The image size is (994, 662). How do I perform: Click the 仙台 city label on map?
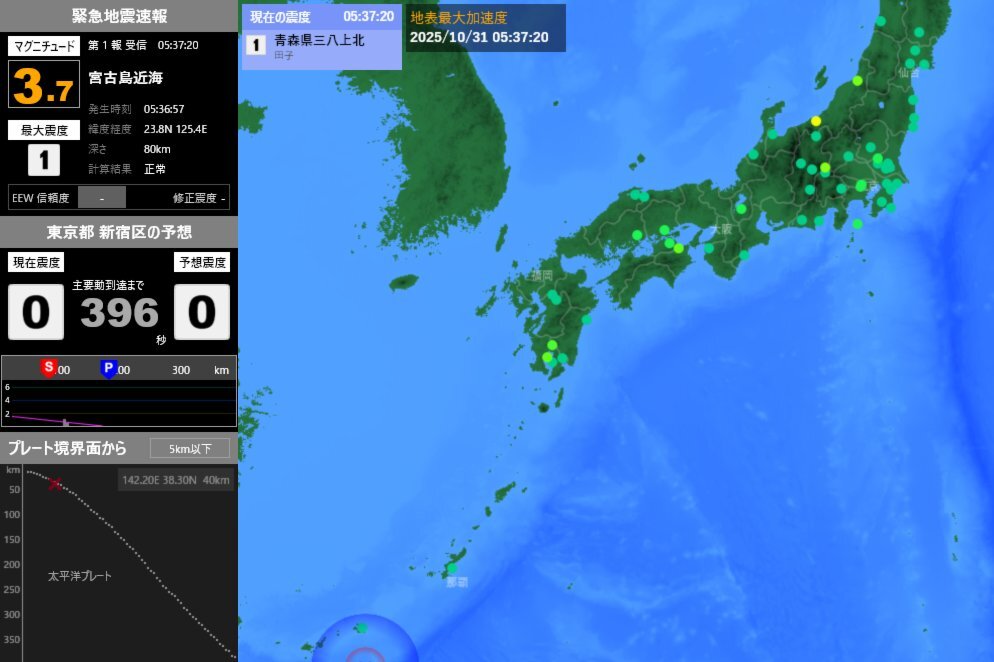(x=909, y=73)
